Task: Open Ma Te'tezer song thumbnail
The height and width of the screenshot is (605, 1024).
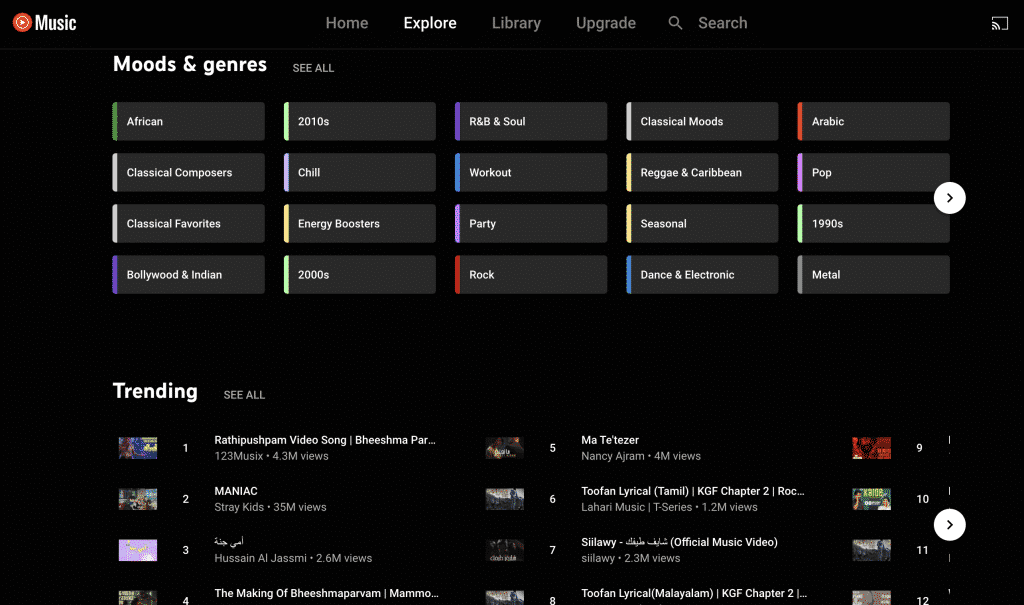Action: pos(505,448)
